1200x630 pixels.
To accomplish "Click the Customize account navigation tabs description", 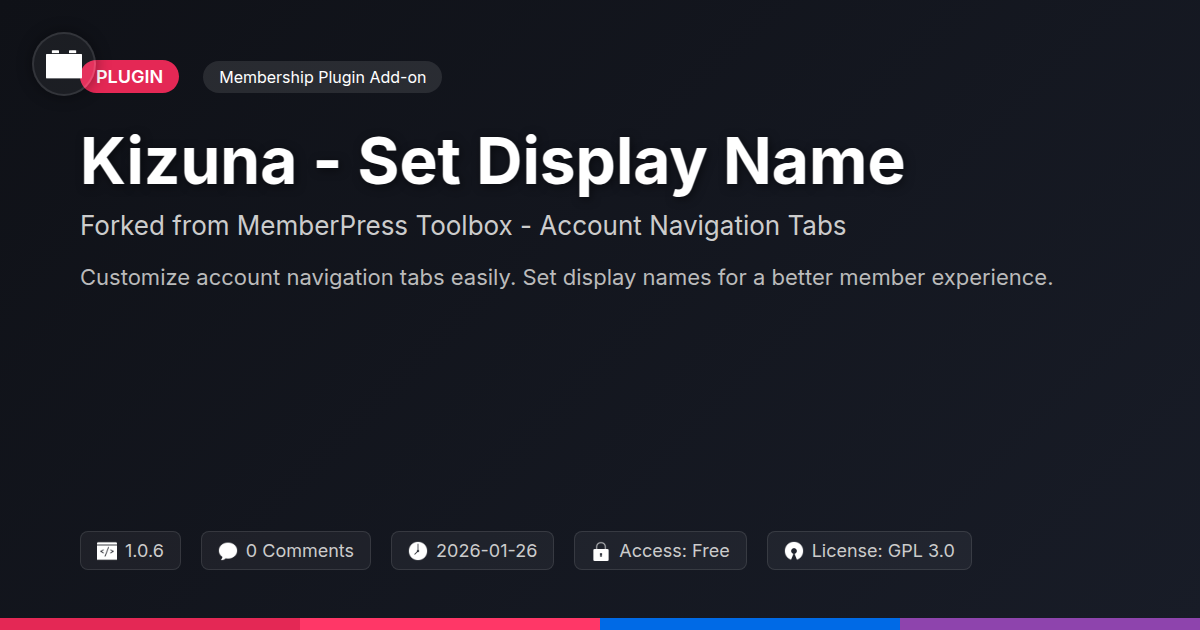I will click(566, 278).
